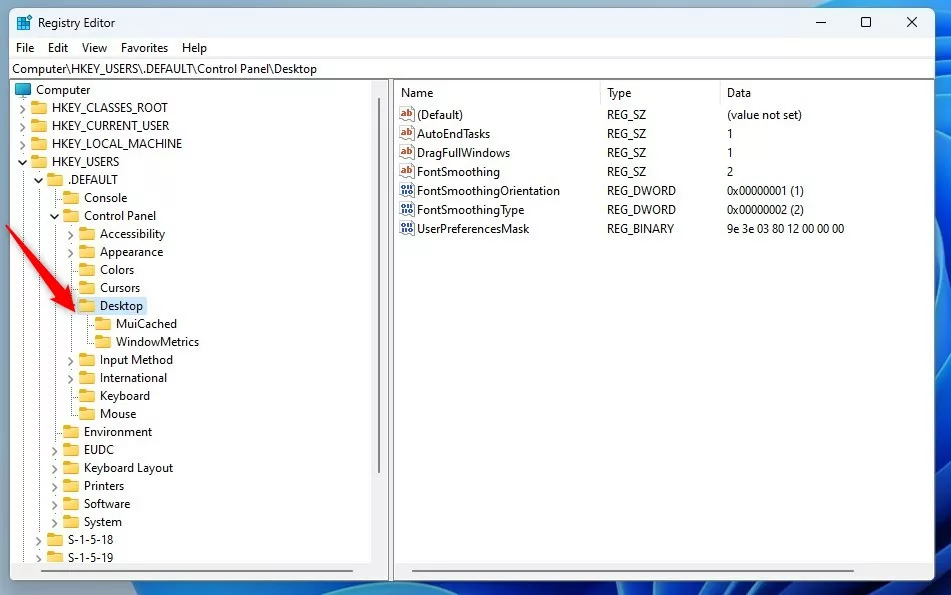The height and width of the screenshot is (595, 951).
Task: Select the EUDC key in tree
Action: 98,450
